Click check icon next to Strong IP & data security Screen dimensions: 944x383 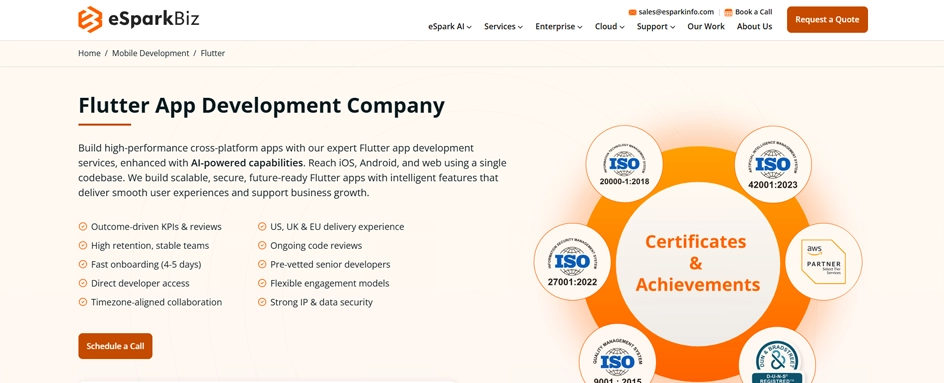coord(262,302)
